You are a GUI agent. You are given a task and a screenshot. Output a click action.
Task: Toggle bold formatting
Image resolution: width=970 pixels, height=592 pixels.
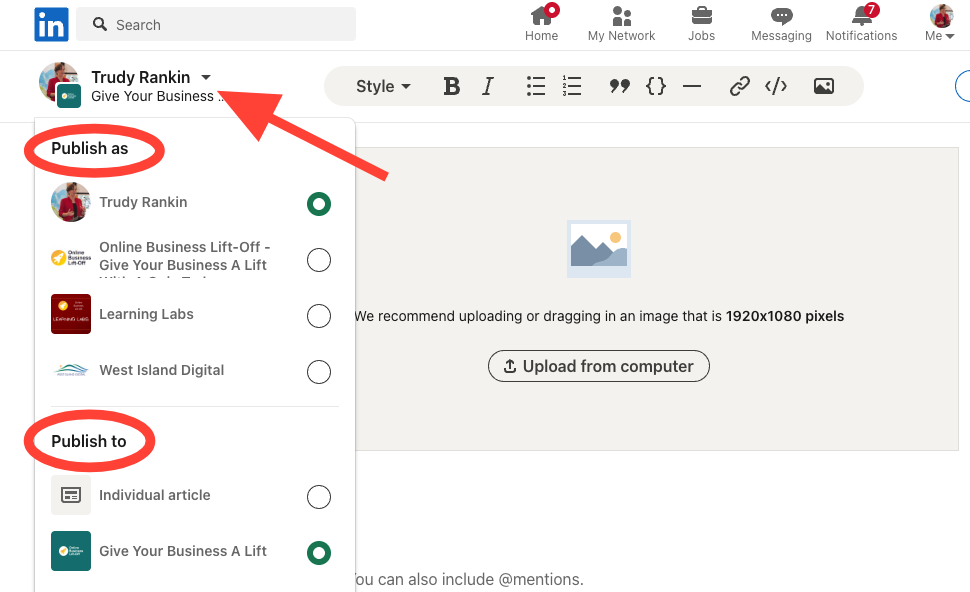pyautogui.click(x=452, y=86)
